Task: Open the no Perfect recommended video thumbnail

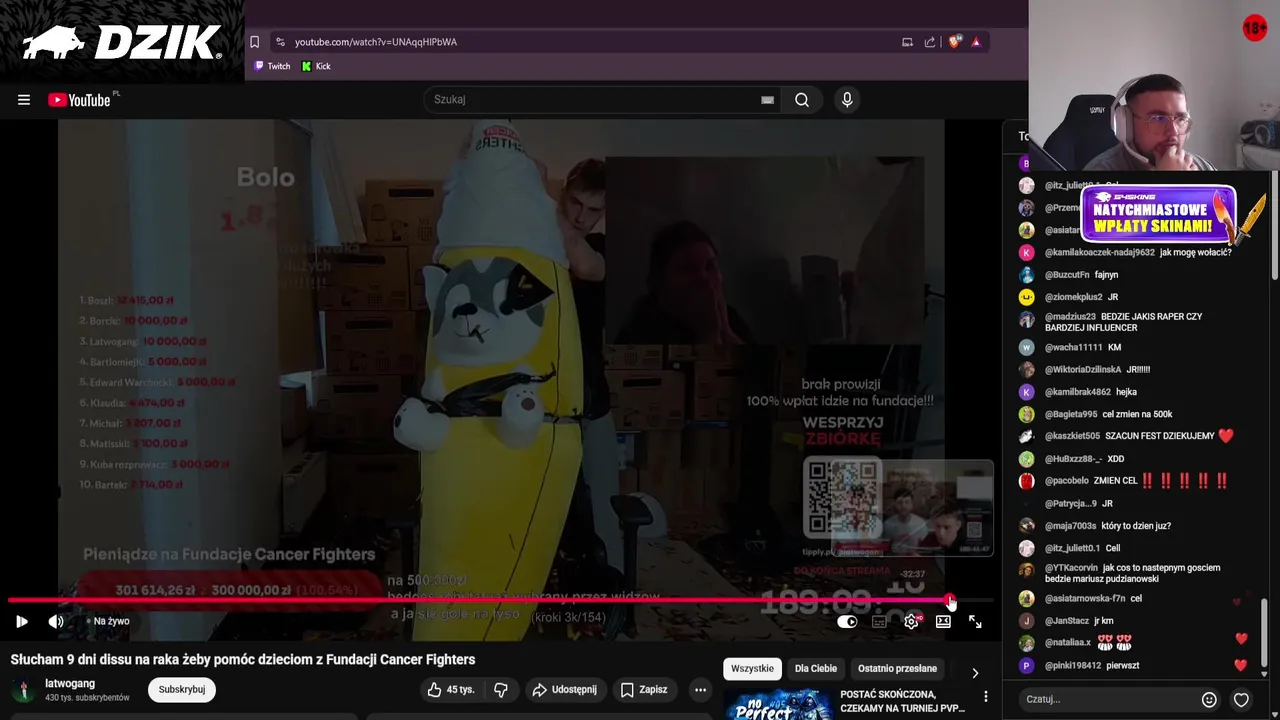Action: (x=778, y=704)
